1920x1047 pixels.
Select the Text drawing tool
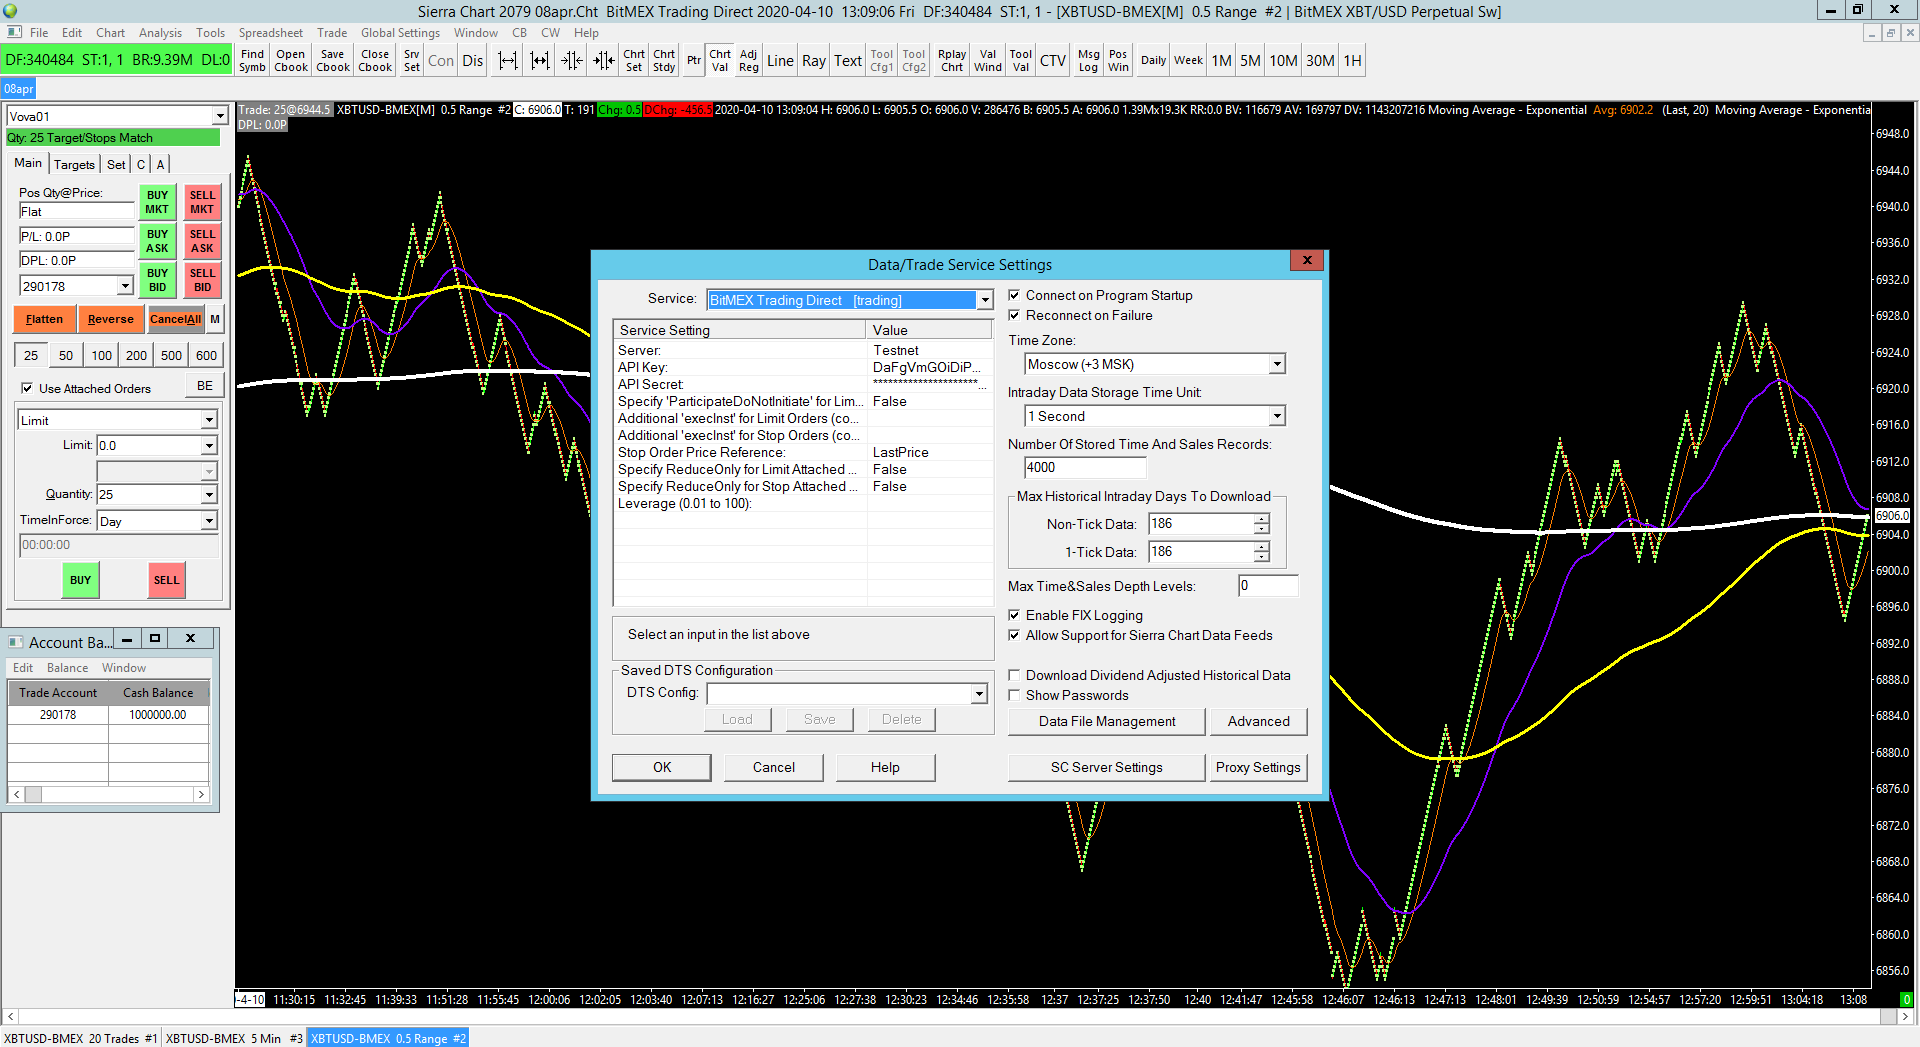click(848, 61)
